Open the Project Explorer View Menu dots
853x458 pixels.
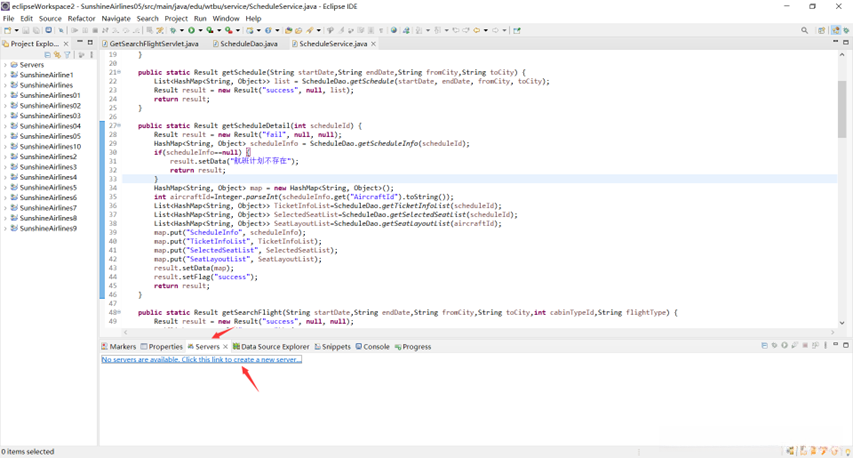tap(91, 55)
